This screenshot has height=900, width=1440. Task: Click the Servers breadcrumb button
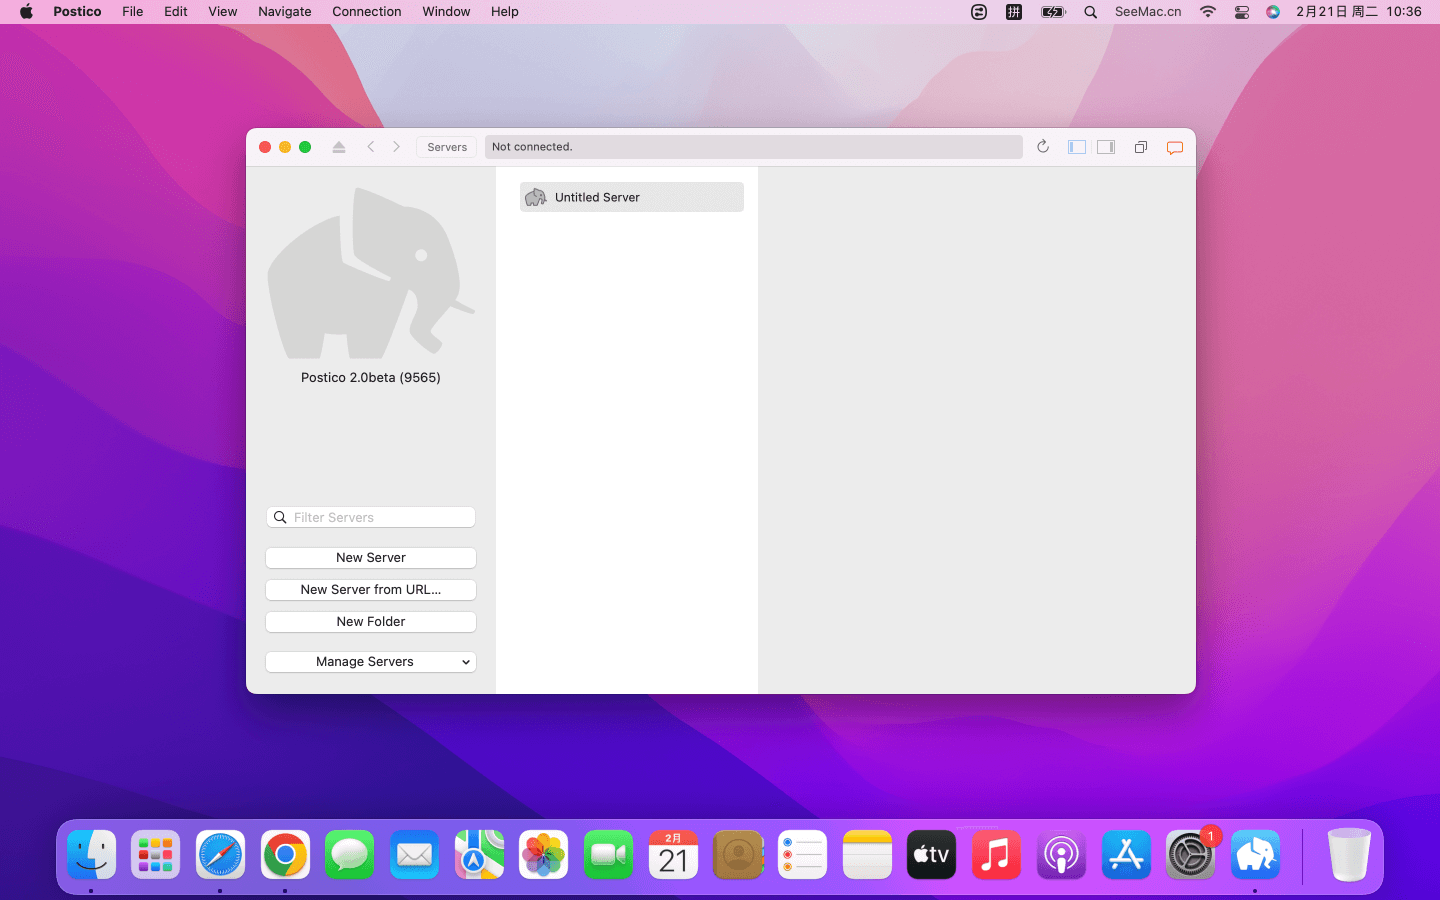(447, 147)
